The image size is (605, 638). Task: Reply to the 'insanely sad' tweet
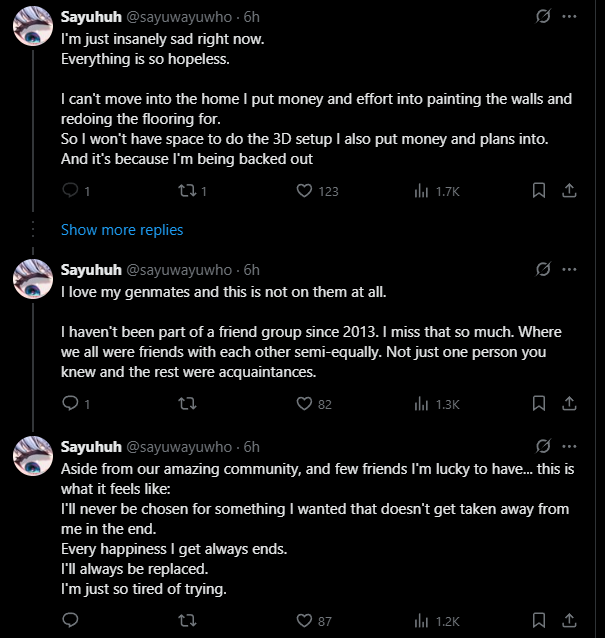tap(69, 191)
